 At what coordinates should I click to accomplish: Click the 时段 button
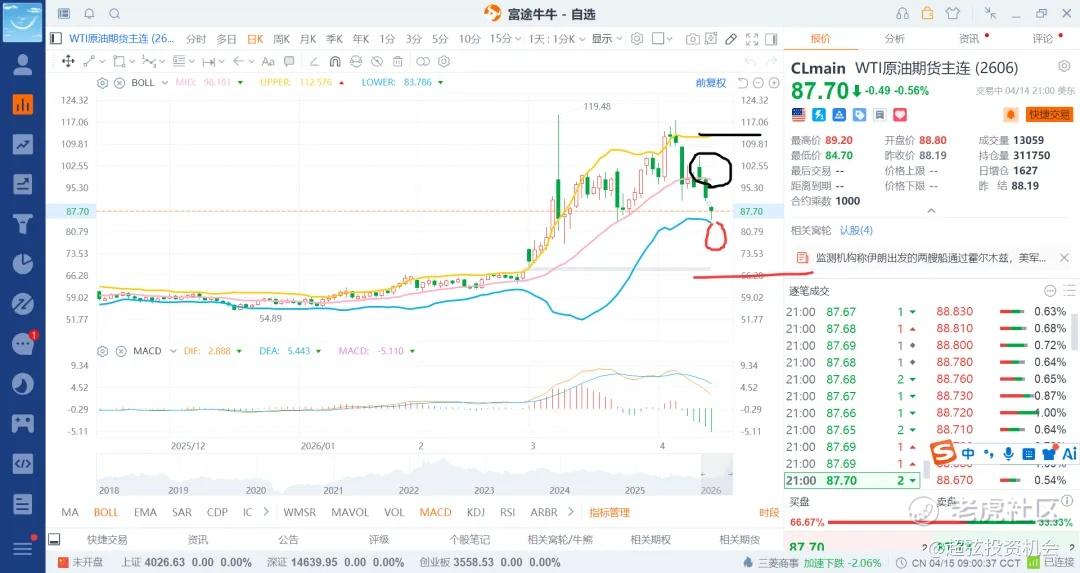[x=769, y=512]
